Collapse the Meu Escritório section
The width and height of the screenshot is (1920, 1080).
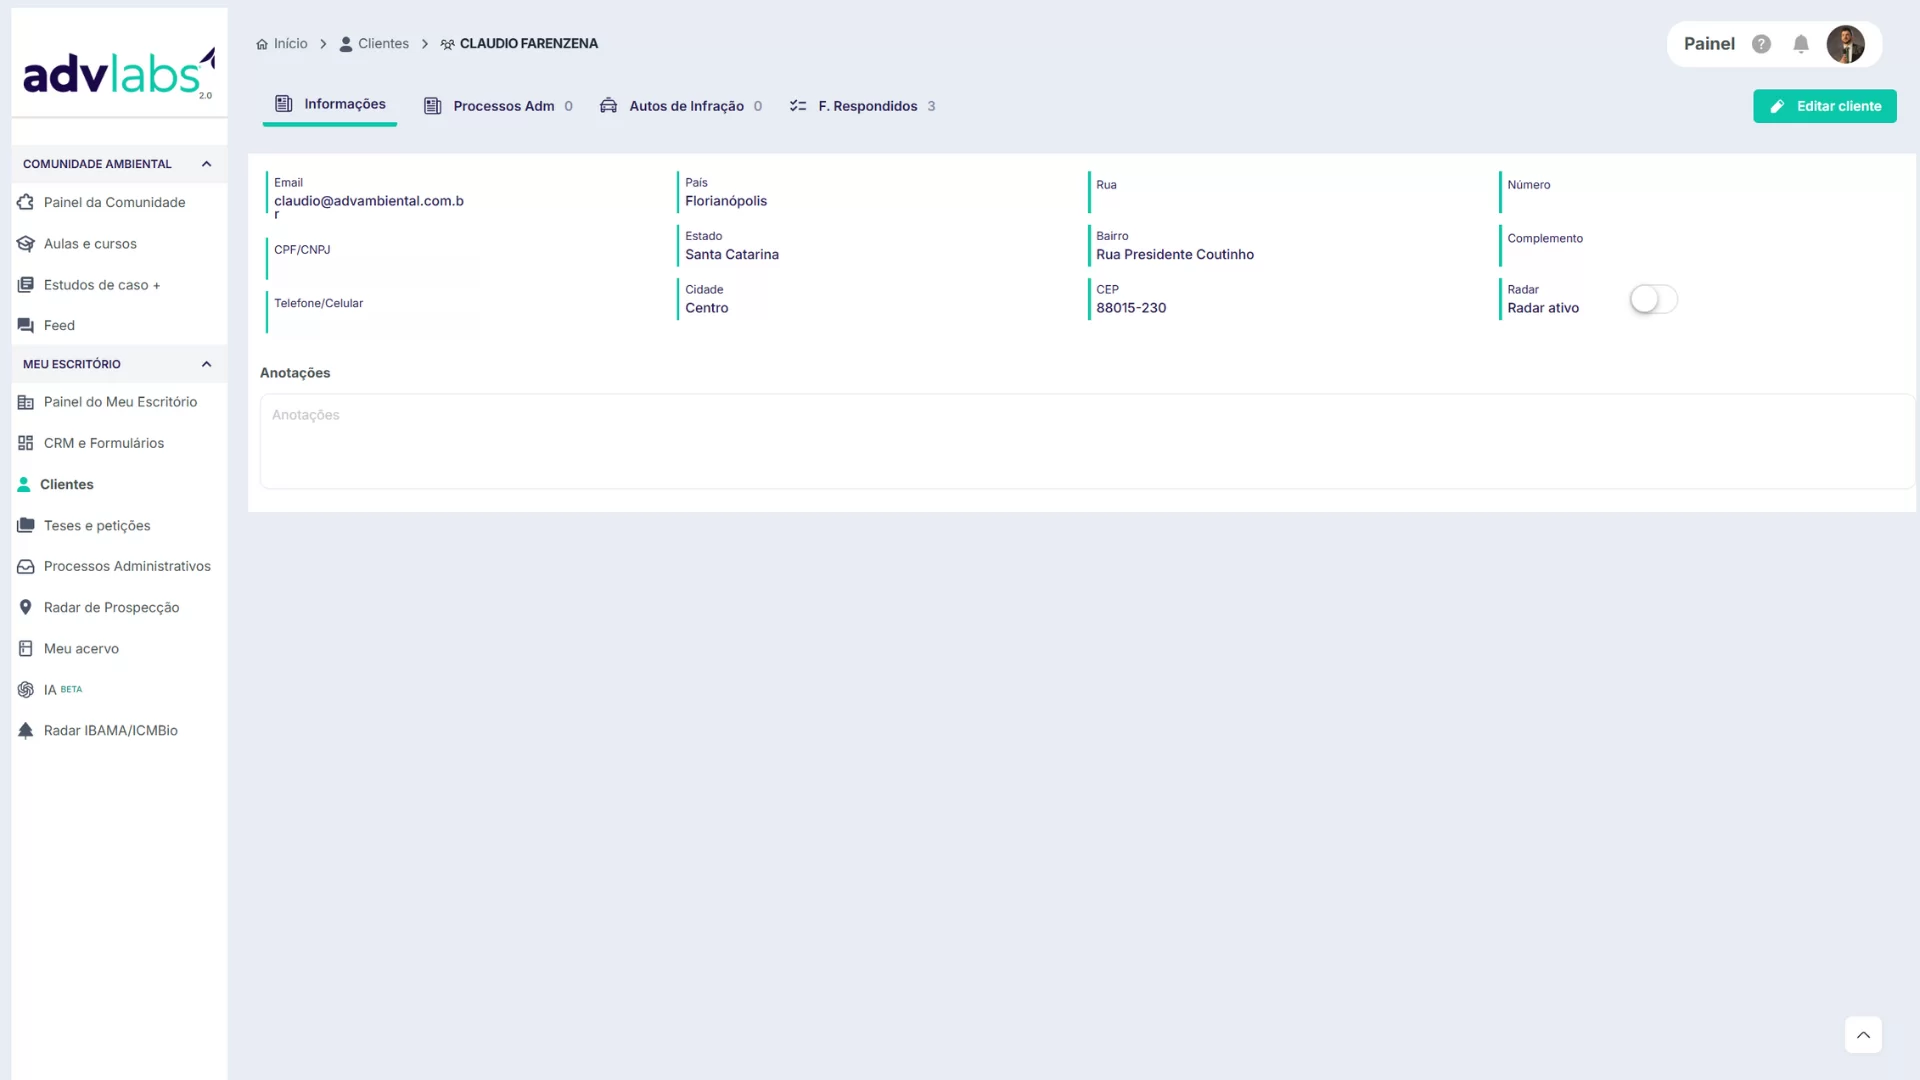click(206, 364)
